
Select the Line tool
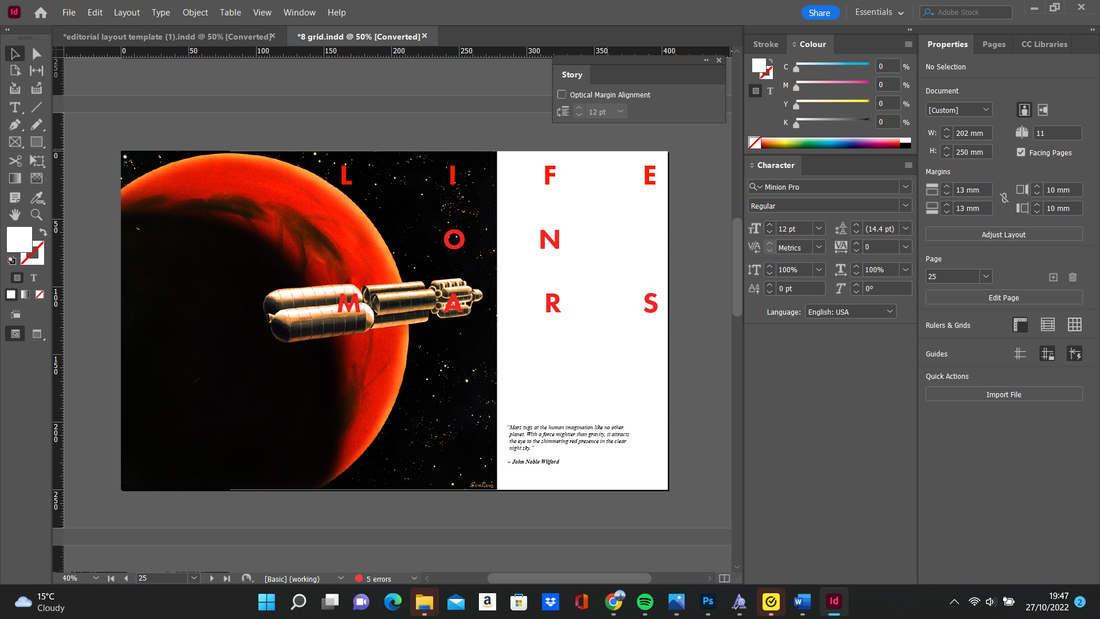(36, 107)
